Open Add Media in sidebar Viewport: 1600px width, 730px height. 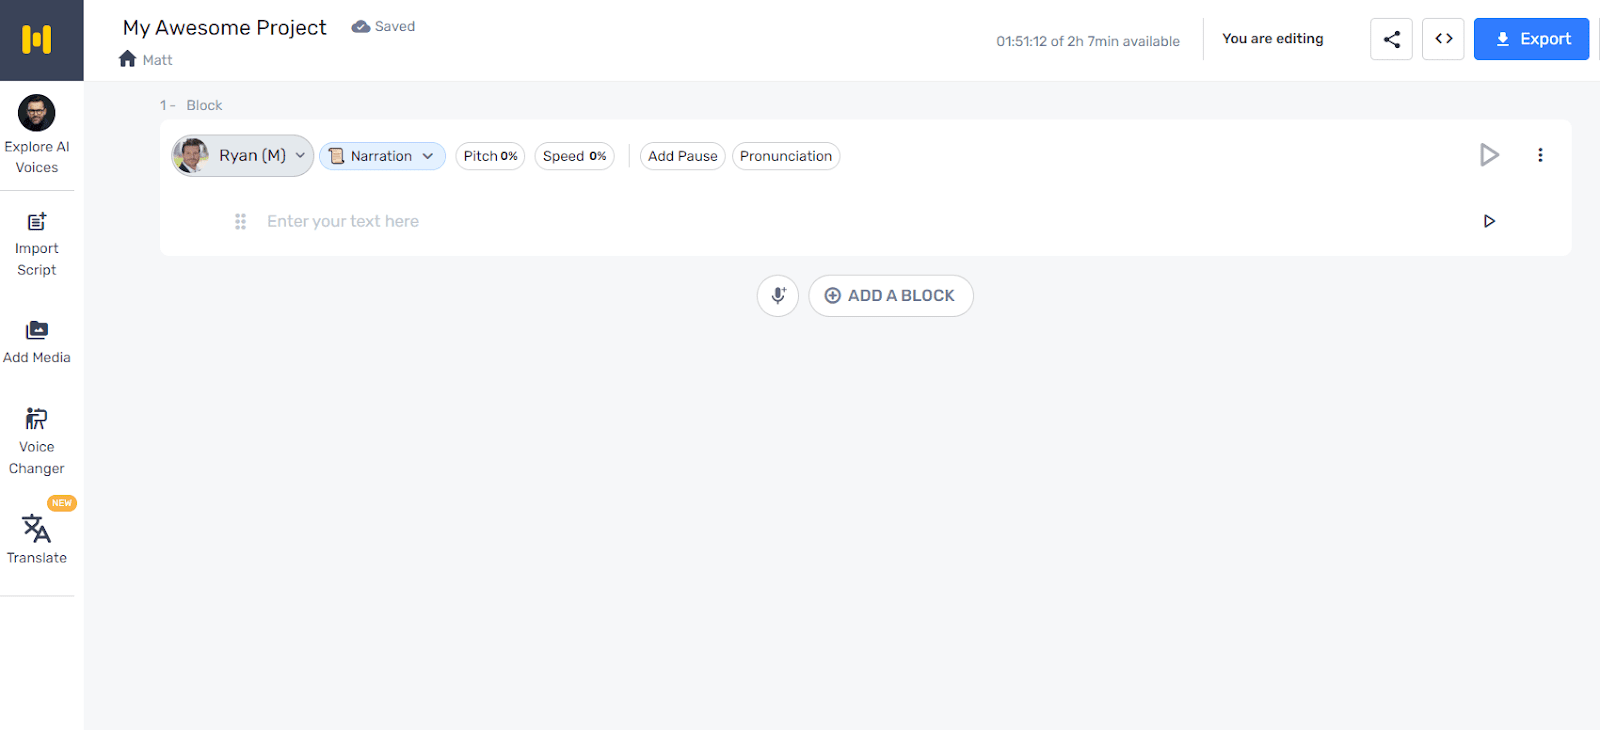37,341
